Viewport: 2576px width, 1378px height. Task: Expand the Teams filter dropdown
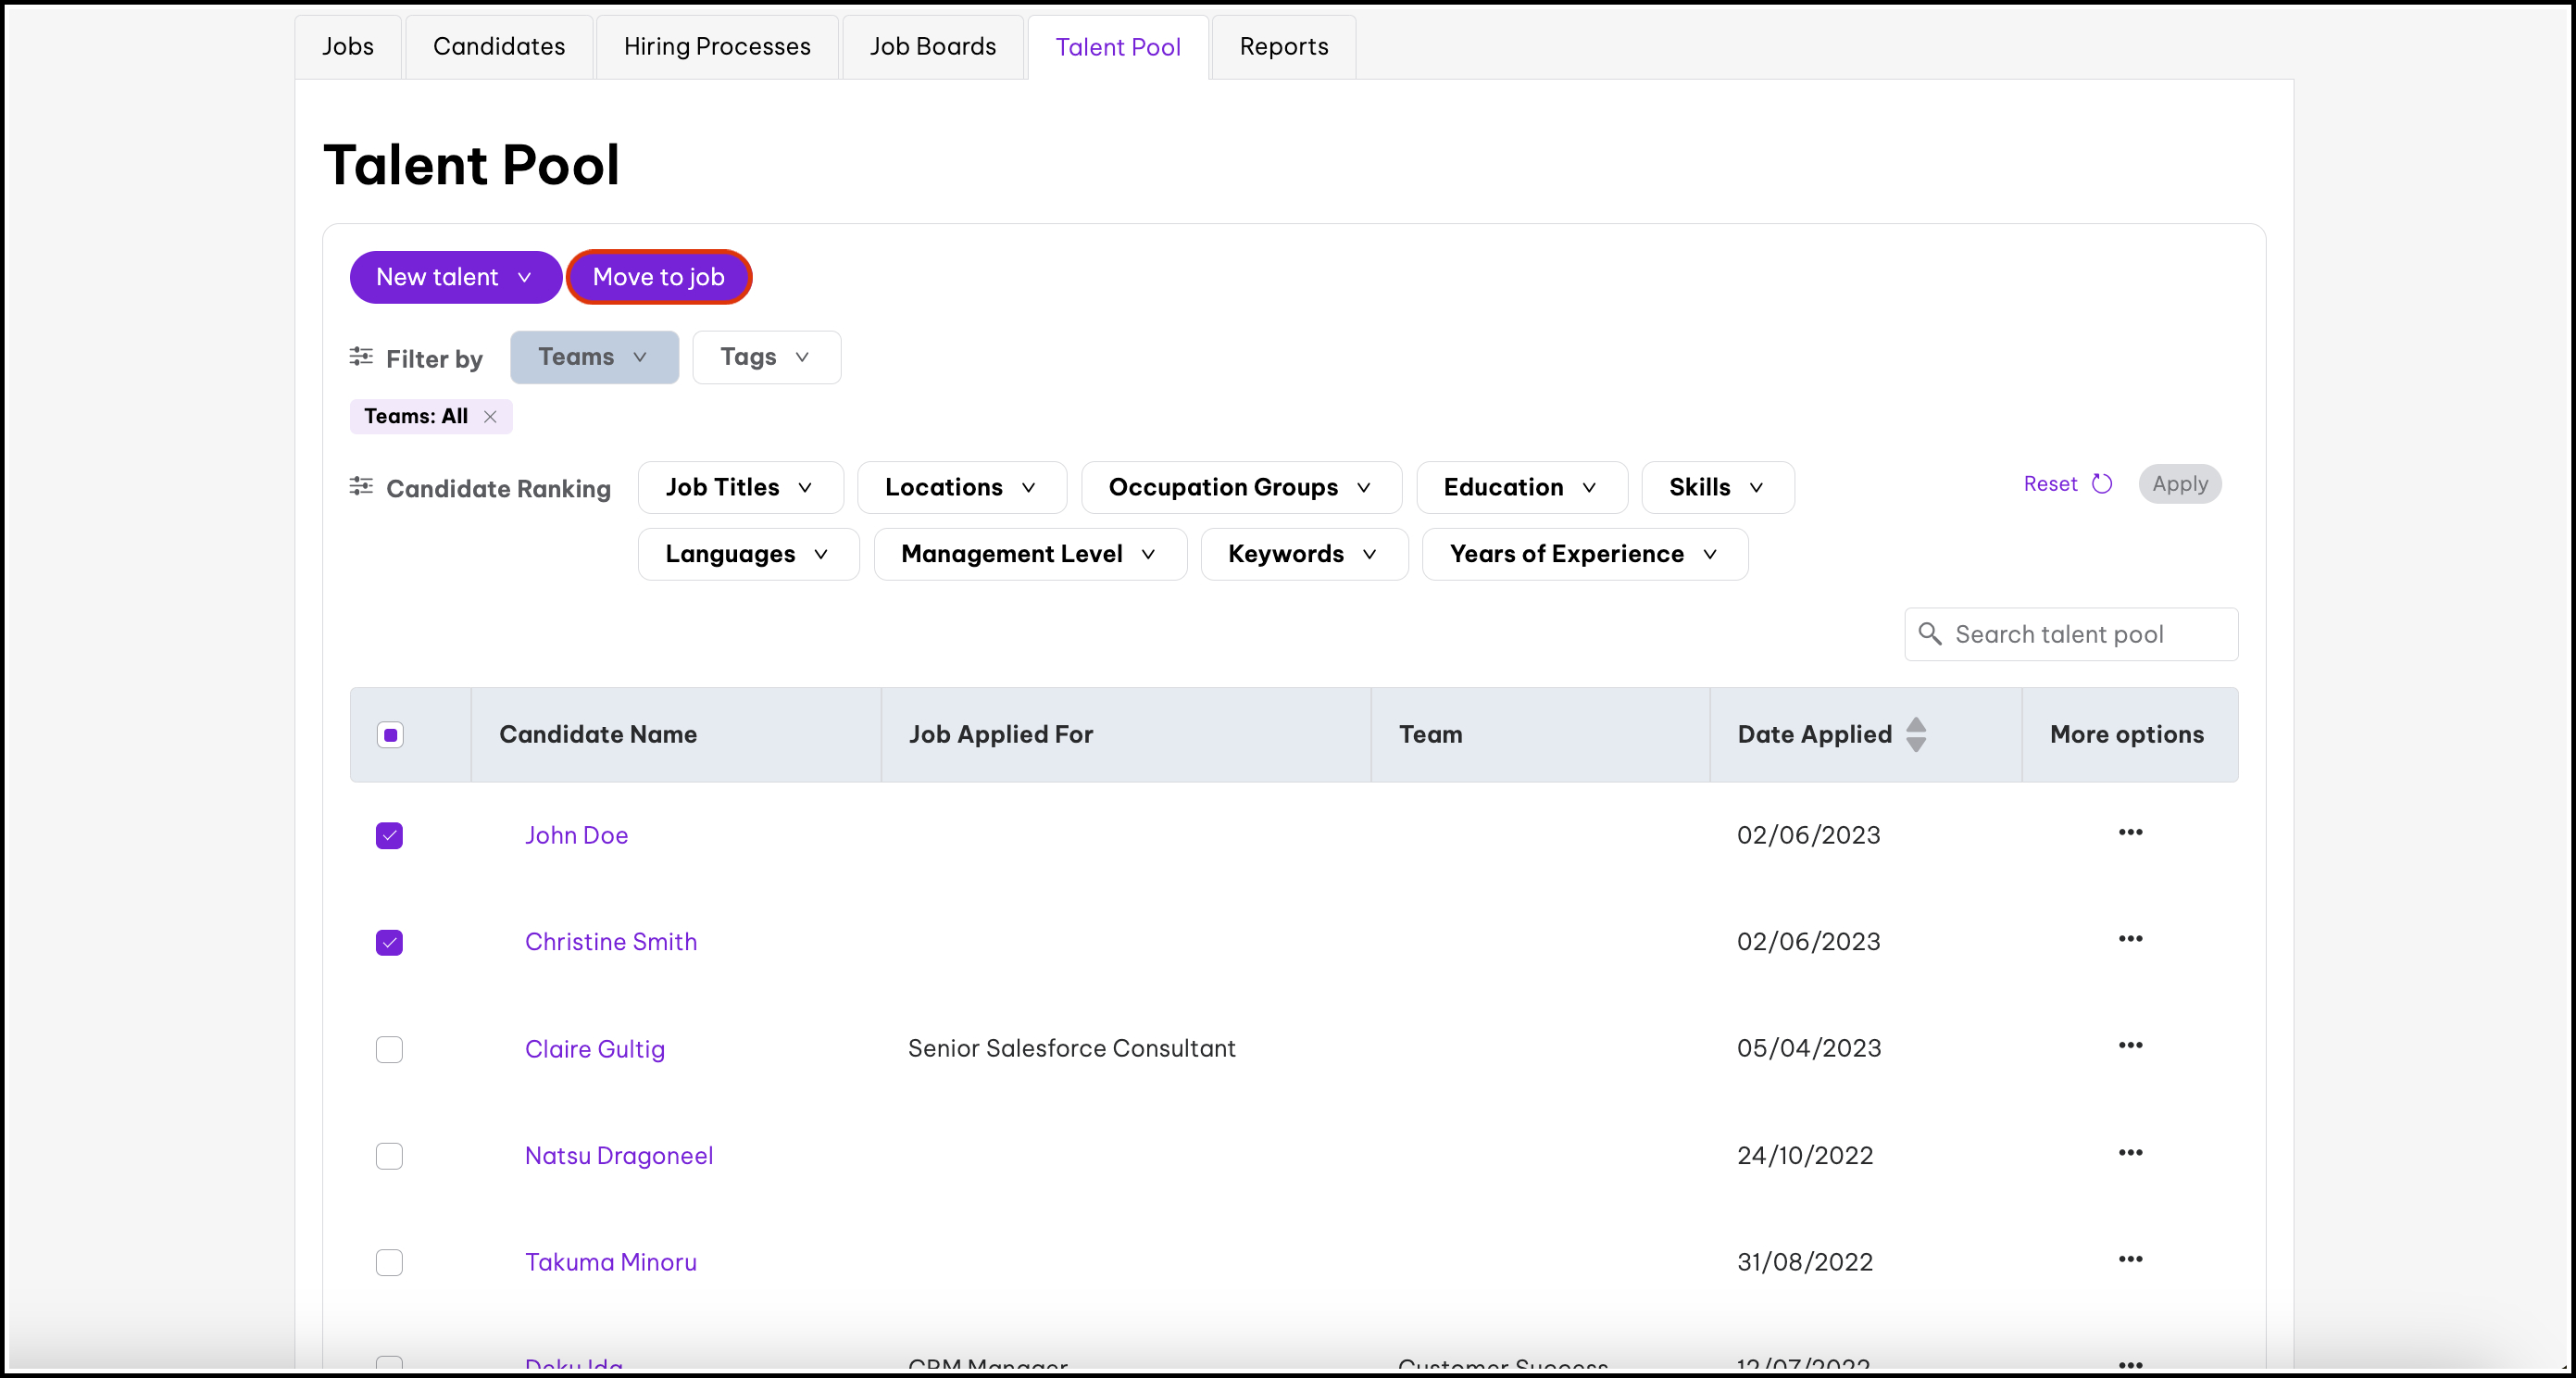[593, 357]
